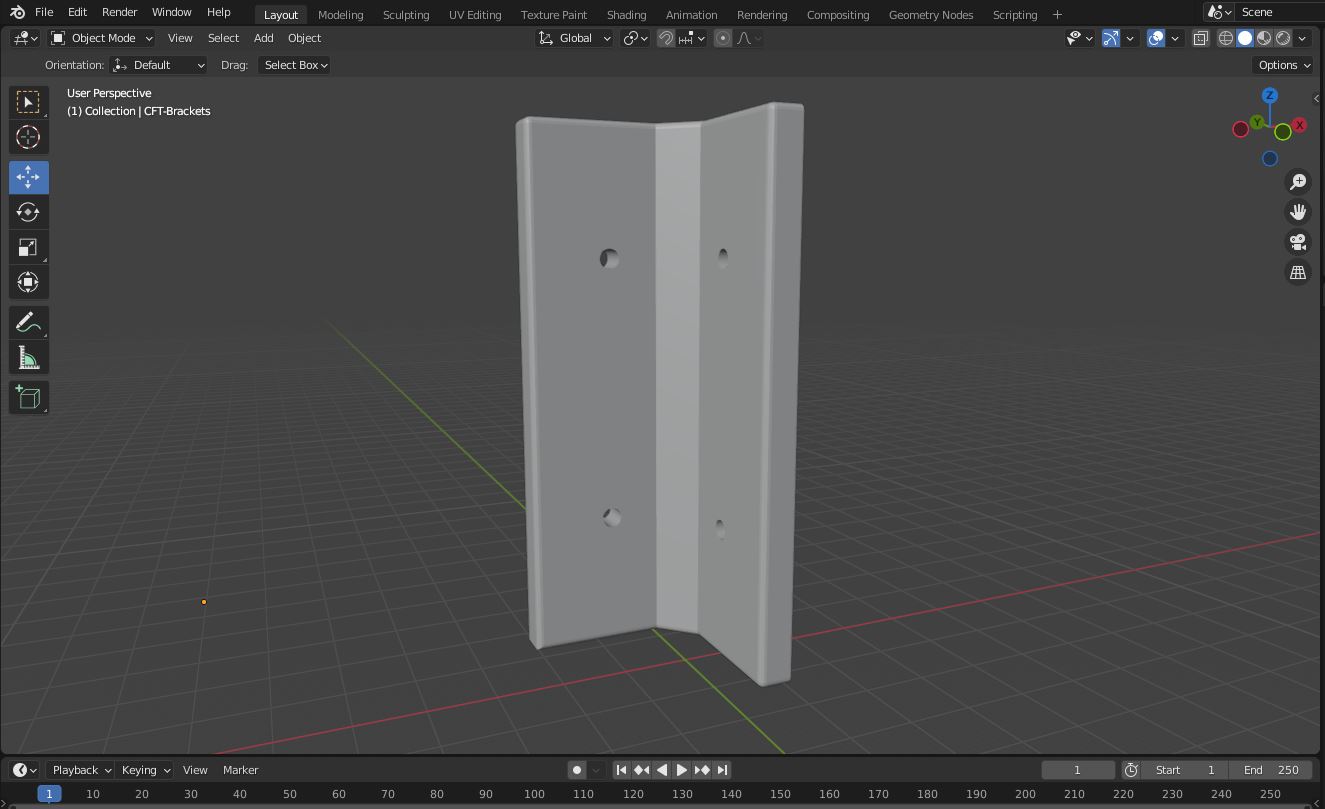Open the gizmo options dropdown arrow

point(1130,38)
